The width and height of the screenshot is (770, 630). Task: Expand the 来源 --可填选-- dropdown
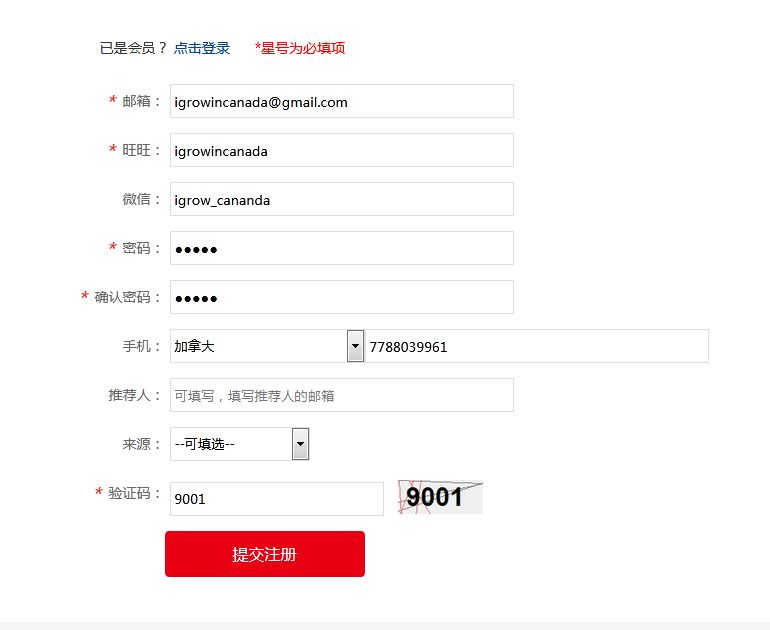click(x=240, y=444)
